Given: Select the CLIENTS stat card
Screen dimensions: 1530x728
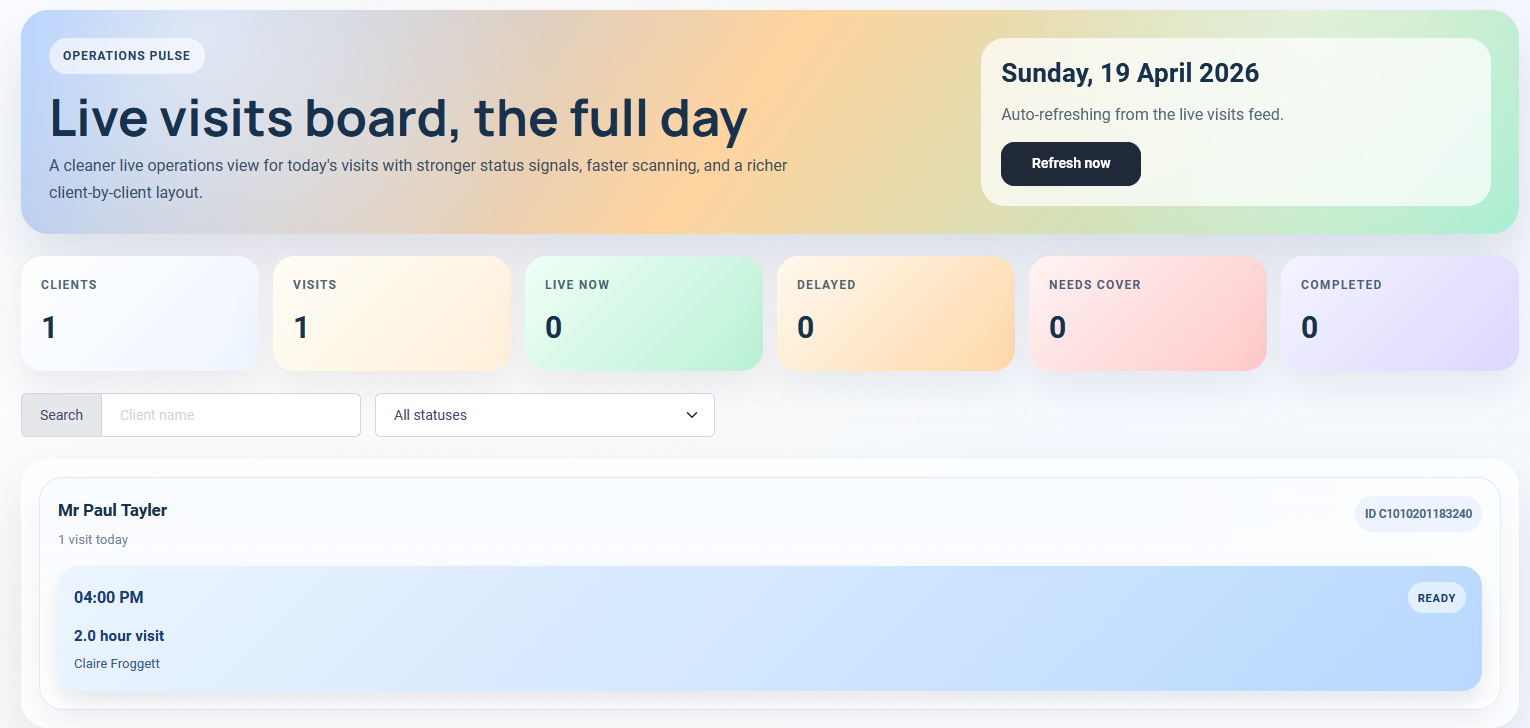Looking at the screenshot, I should tap(139, 313).
